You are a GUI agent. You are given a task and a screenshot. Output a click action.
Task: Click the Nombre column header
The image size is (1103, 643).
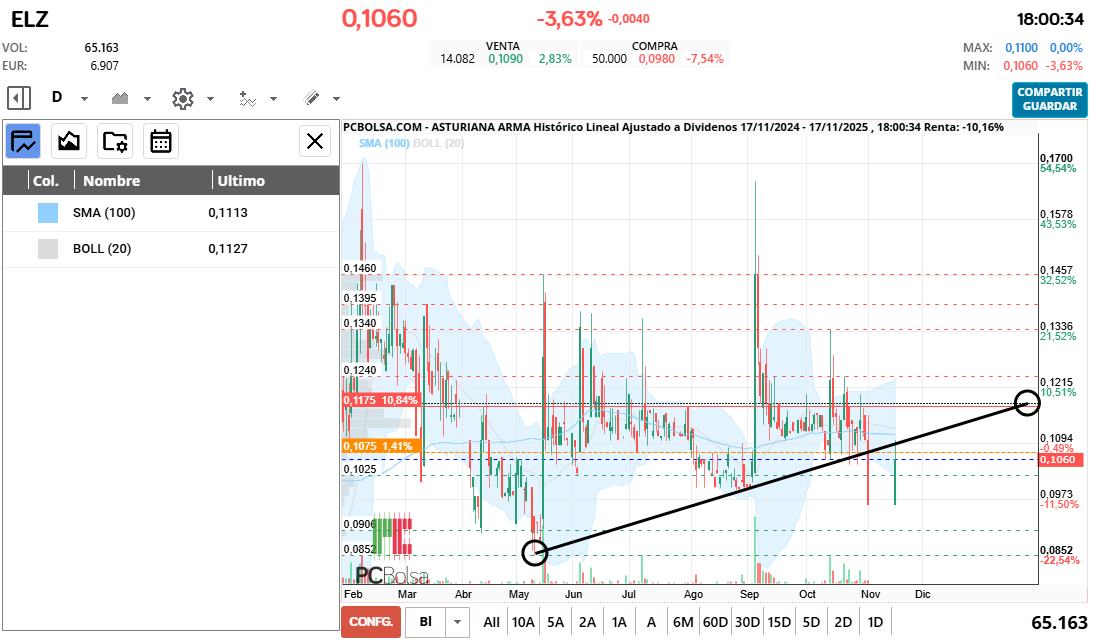[112, 181]
